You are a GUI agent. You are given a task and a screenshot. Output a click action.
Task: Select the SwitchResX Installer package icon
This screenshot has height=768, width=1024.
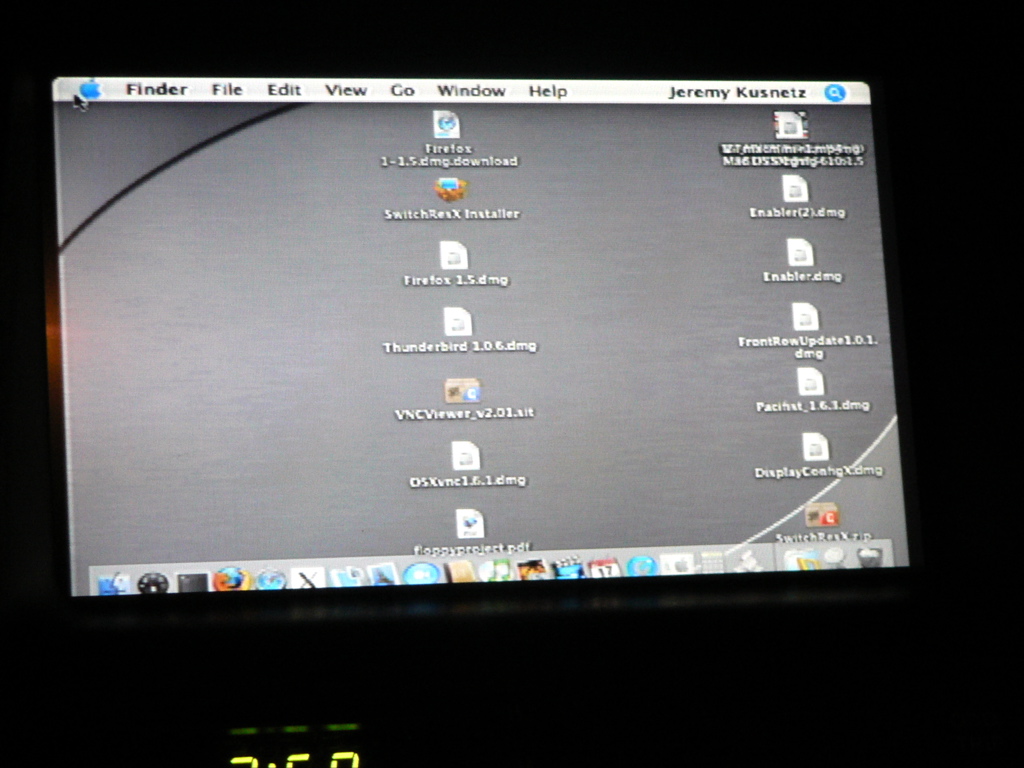(451, 190)
